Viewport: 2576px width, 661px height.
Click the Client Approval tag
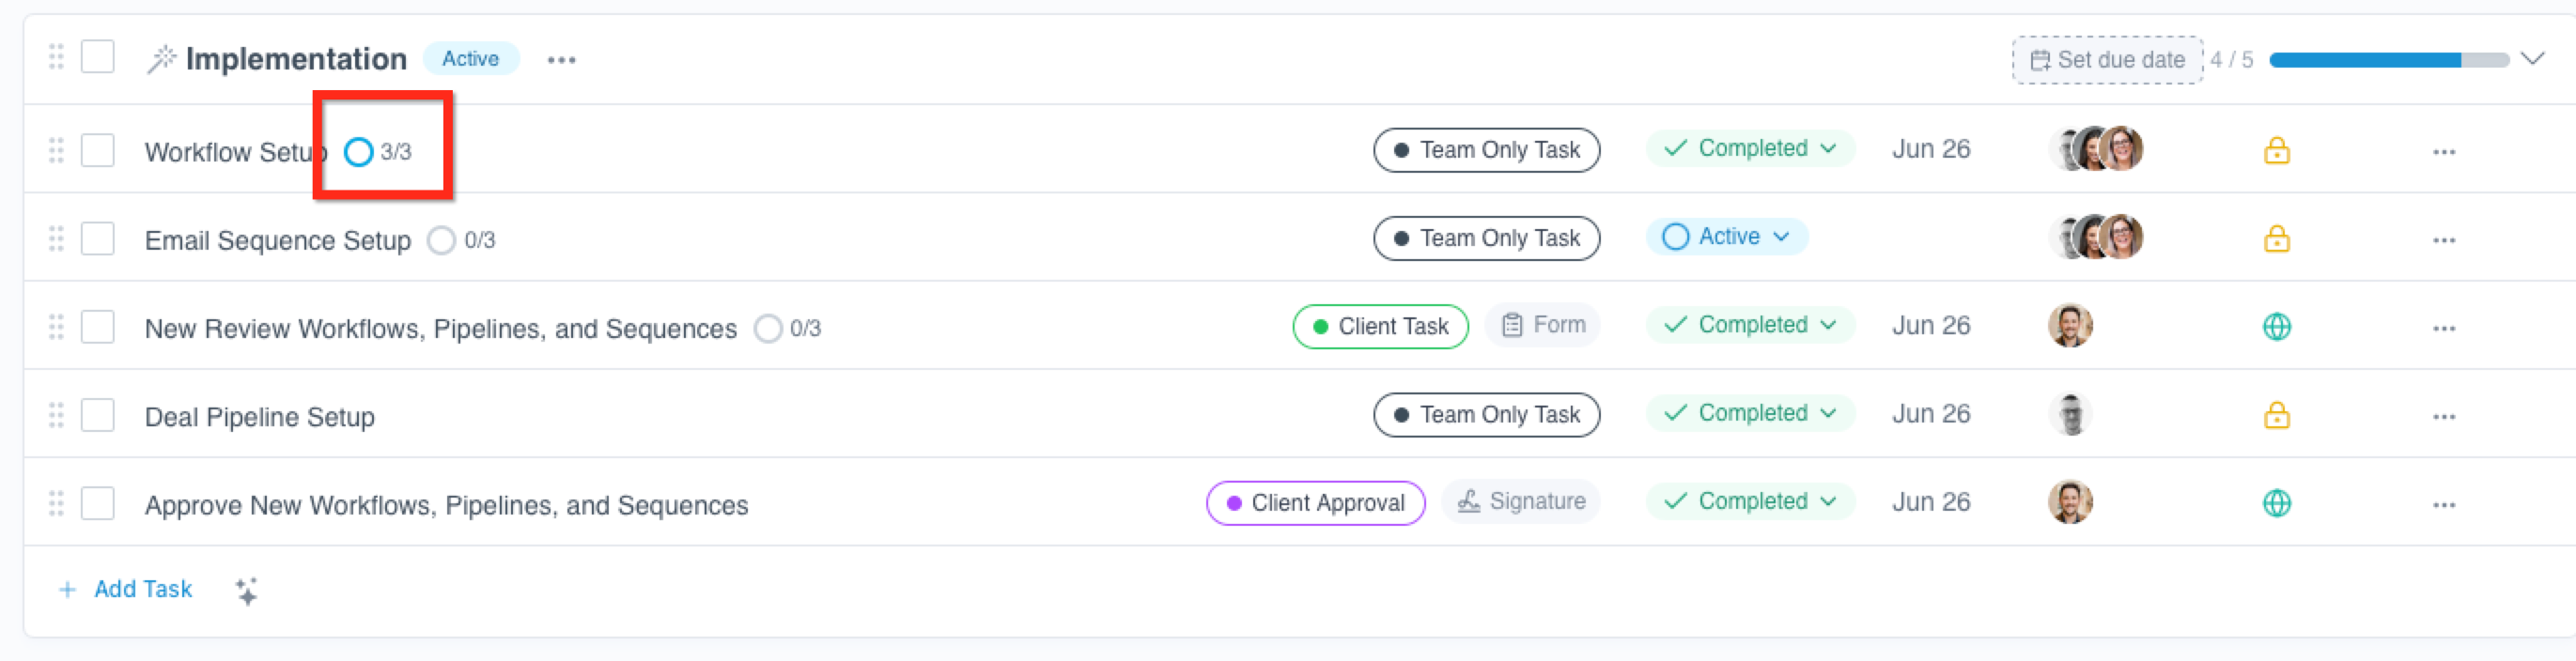[x=1315, y=503]
